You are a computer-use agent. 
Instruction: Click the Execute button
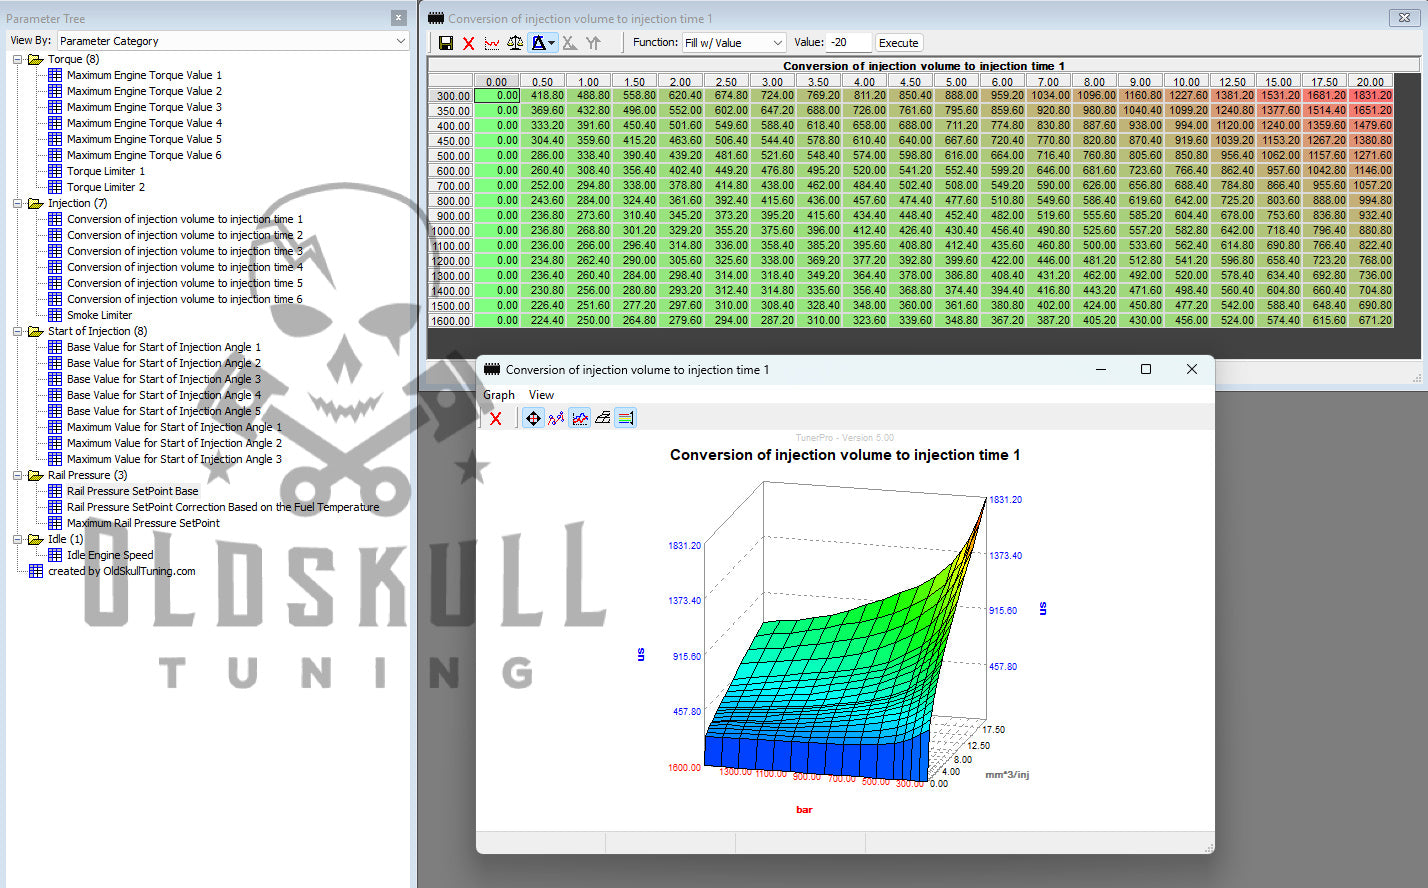pyautogui.click(x=898, y=43)
